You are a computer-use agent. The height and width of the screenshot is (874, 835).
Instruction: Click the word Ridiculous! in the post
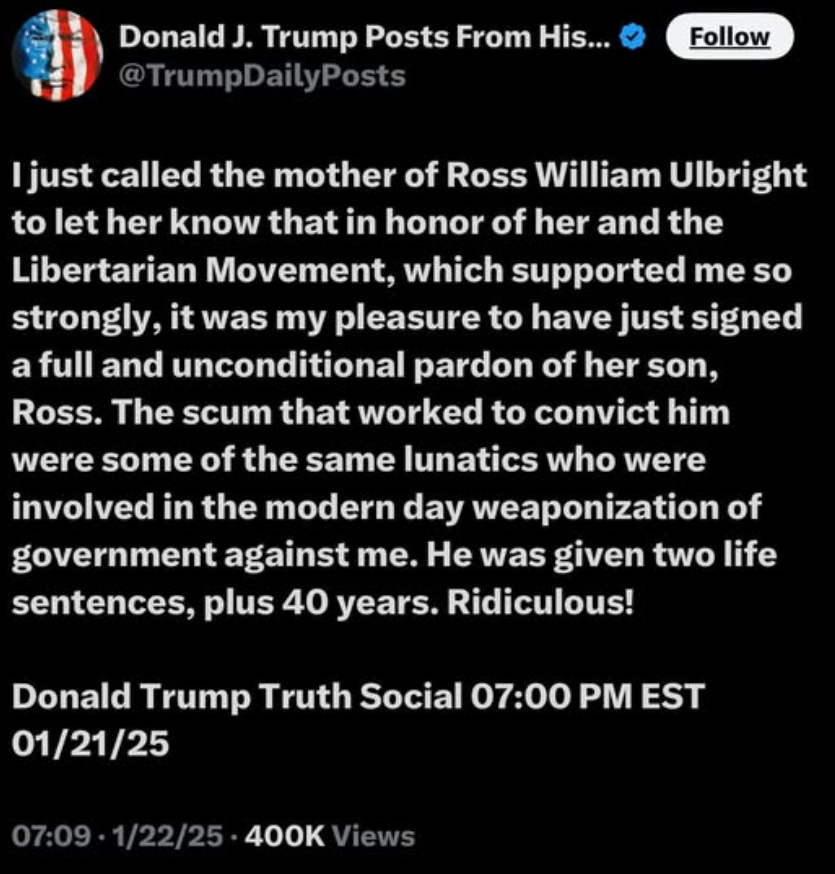coord(540,602)
